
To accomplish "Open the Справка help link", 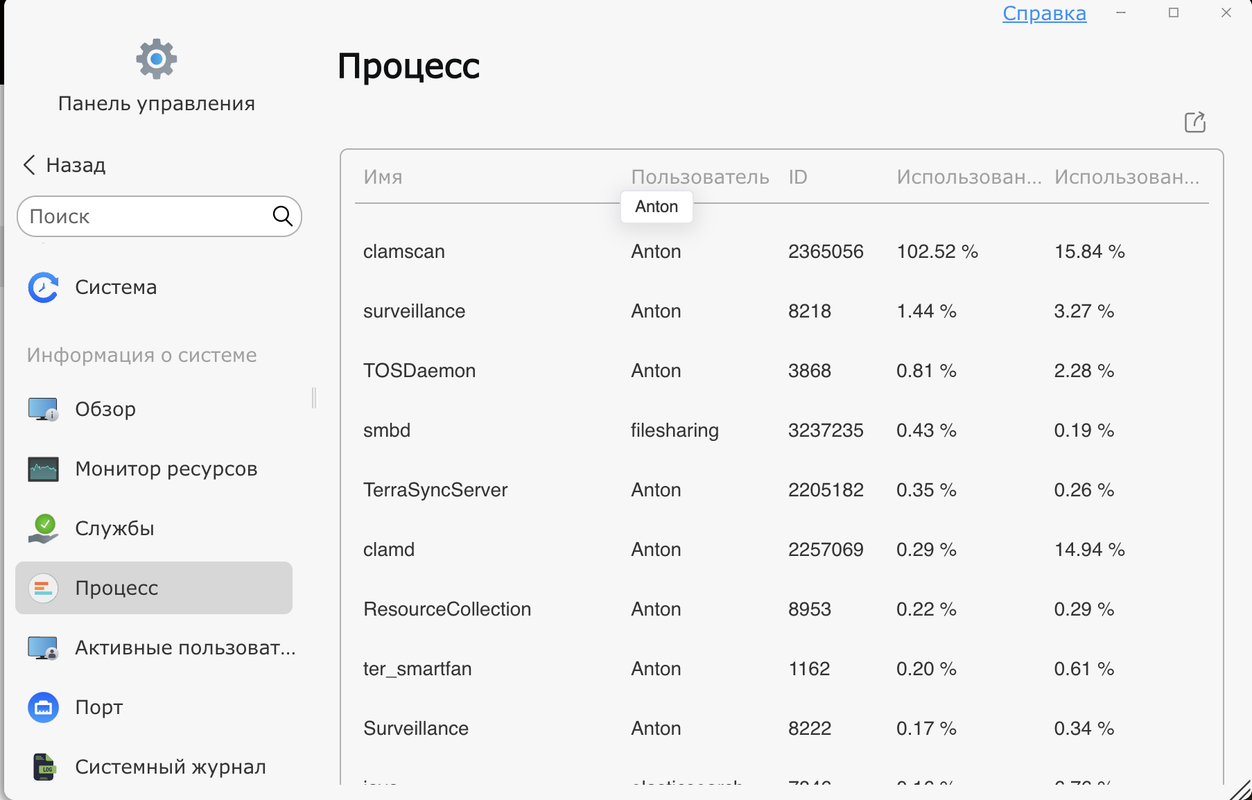I will tap(1044, 14).
